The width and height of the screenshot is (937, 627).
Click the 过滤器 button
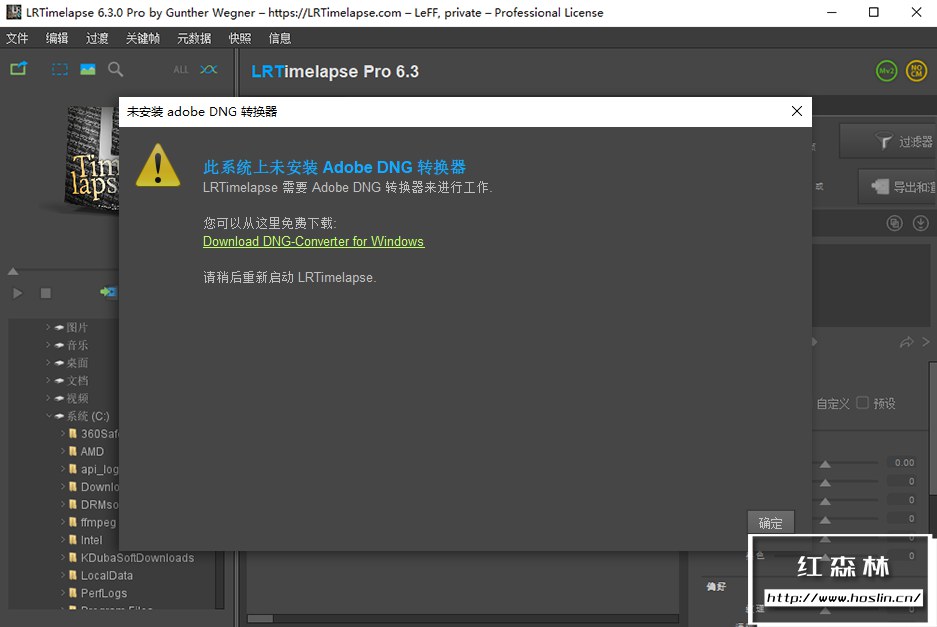tap(887, 141)
